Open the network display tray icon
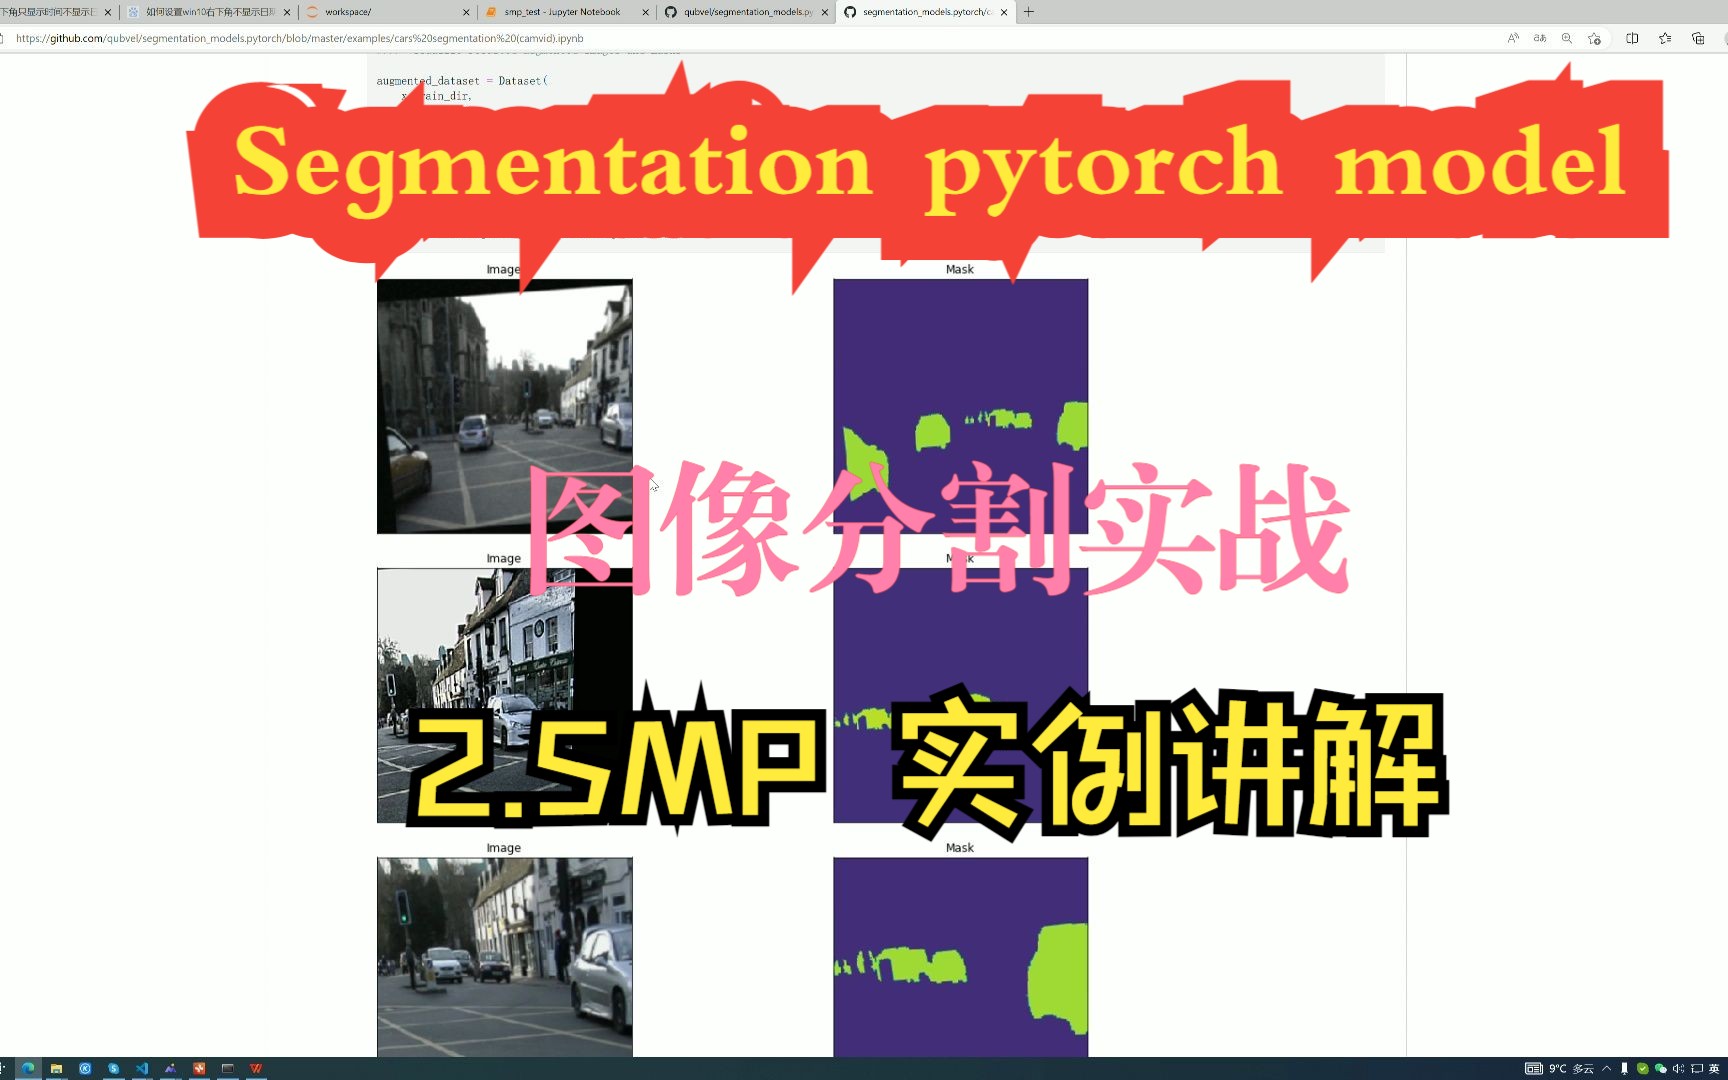 tap(1697, 1068)
